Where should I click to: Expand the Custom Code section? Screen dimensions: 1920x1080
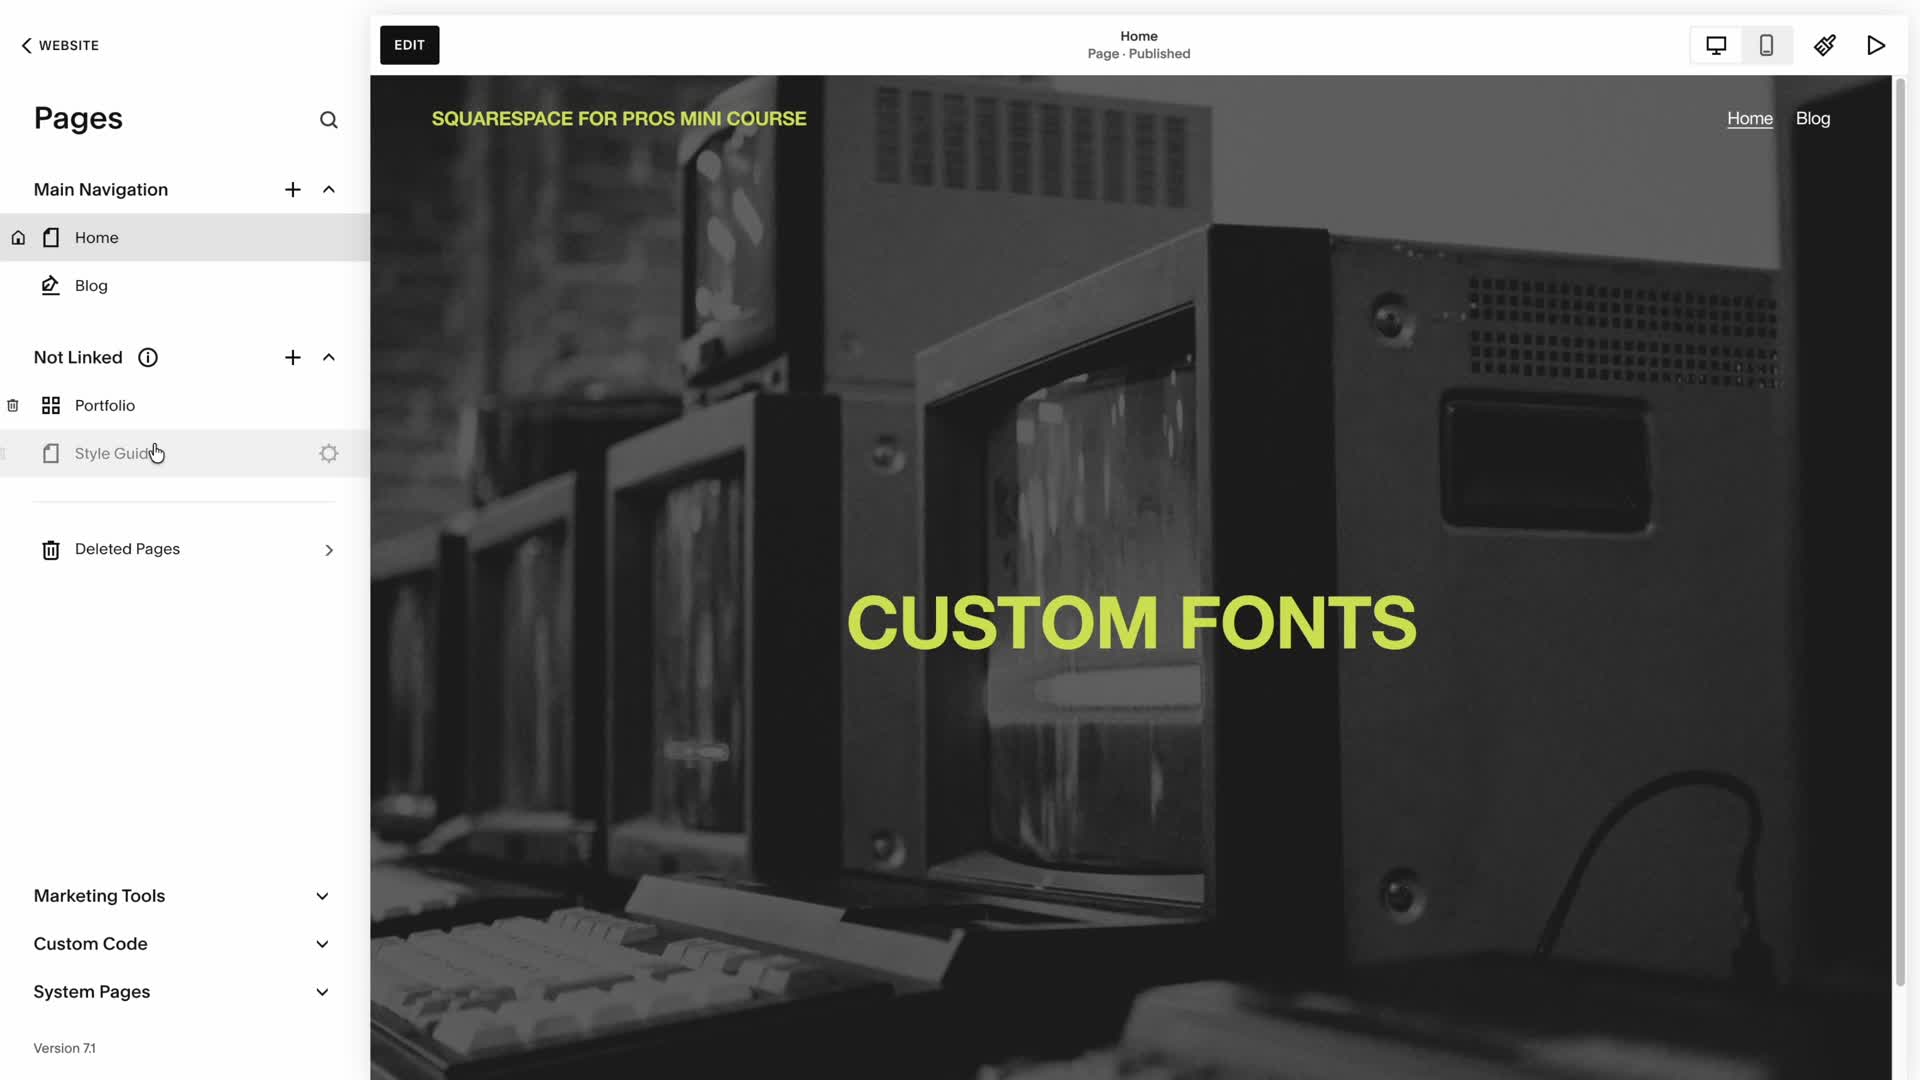click(x=322, y=944)
